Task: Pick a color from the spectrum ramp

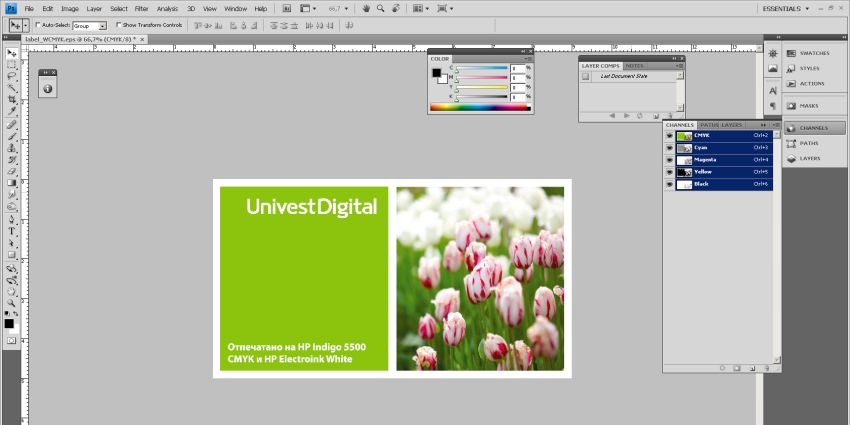Action: pos(480,107)
